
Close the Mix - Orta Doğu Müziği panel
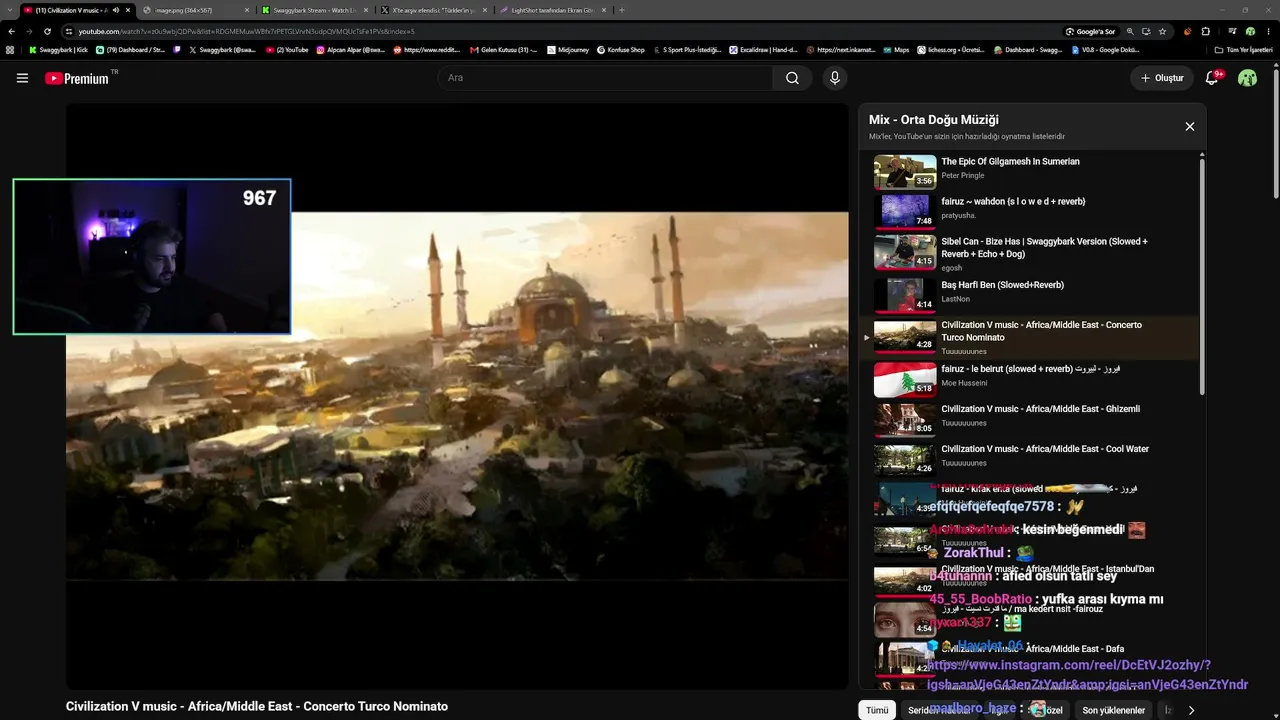point(1190,127)
